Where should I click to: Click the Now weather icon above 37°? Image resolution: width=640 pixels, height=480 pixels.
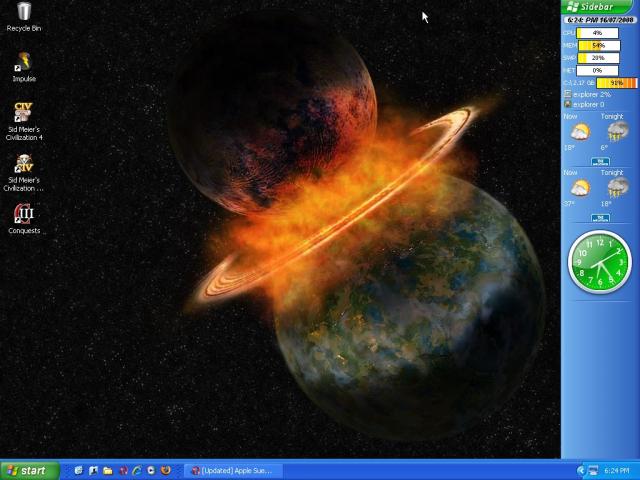point(580,188)
